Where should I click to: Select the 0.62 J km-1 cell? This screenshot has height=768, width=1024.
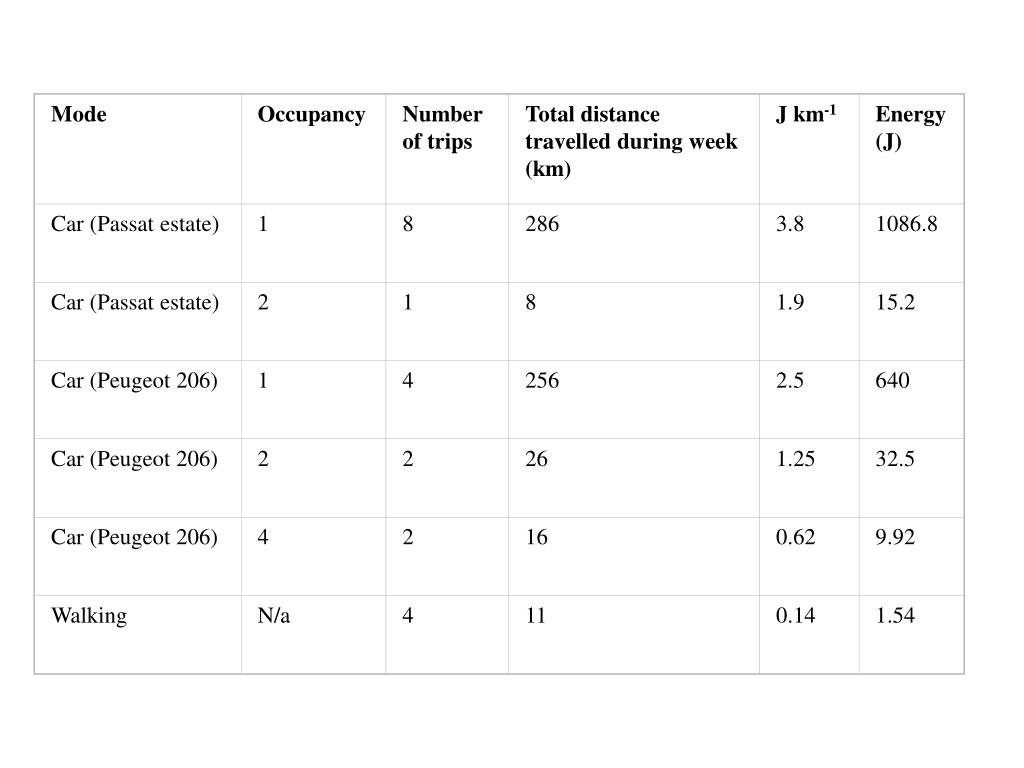point(795,537)
